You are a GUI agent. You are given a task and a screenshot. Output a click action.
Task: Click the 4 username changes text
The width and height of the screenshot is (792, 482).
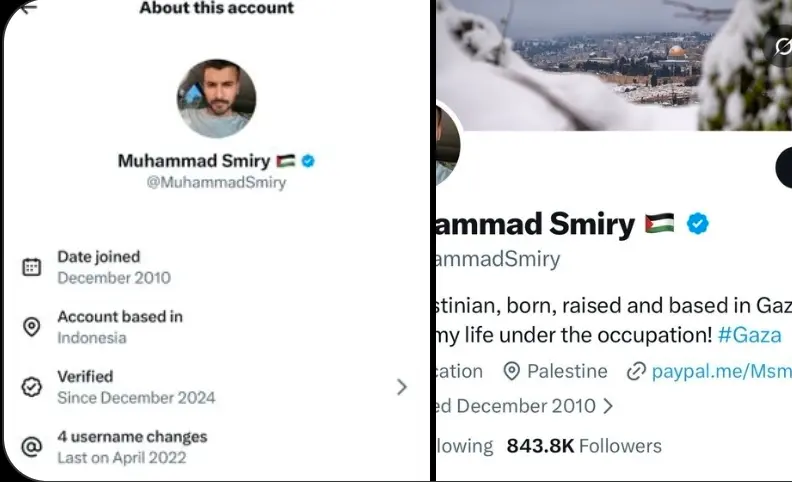[x=132, y=437]
